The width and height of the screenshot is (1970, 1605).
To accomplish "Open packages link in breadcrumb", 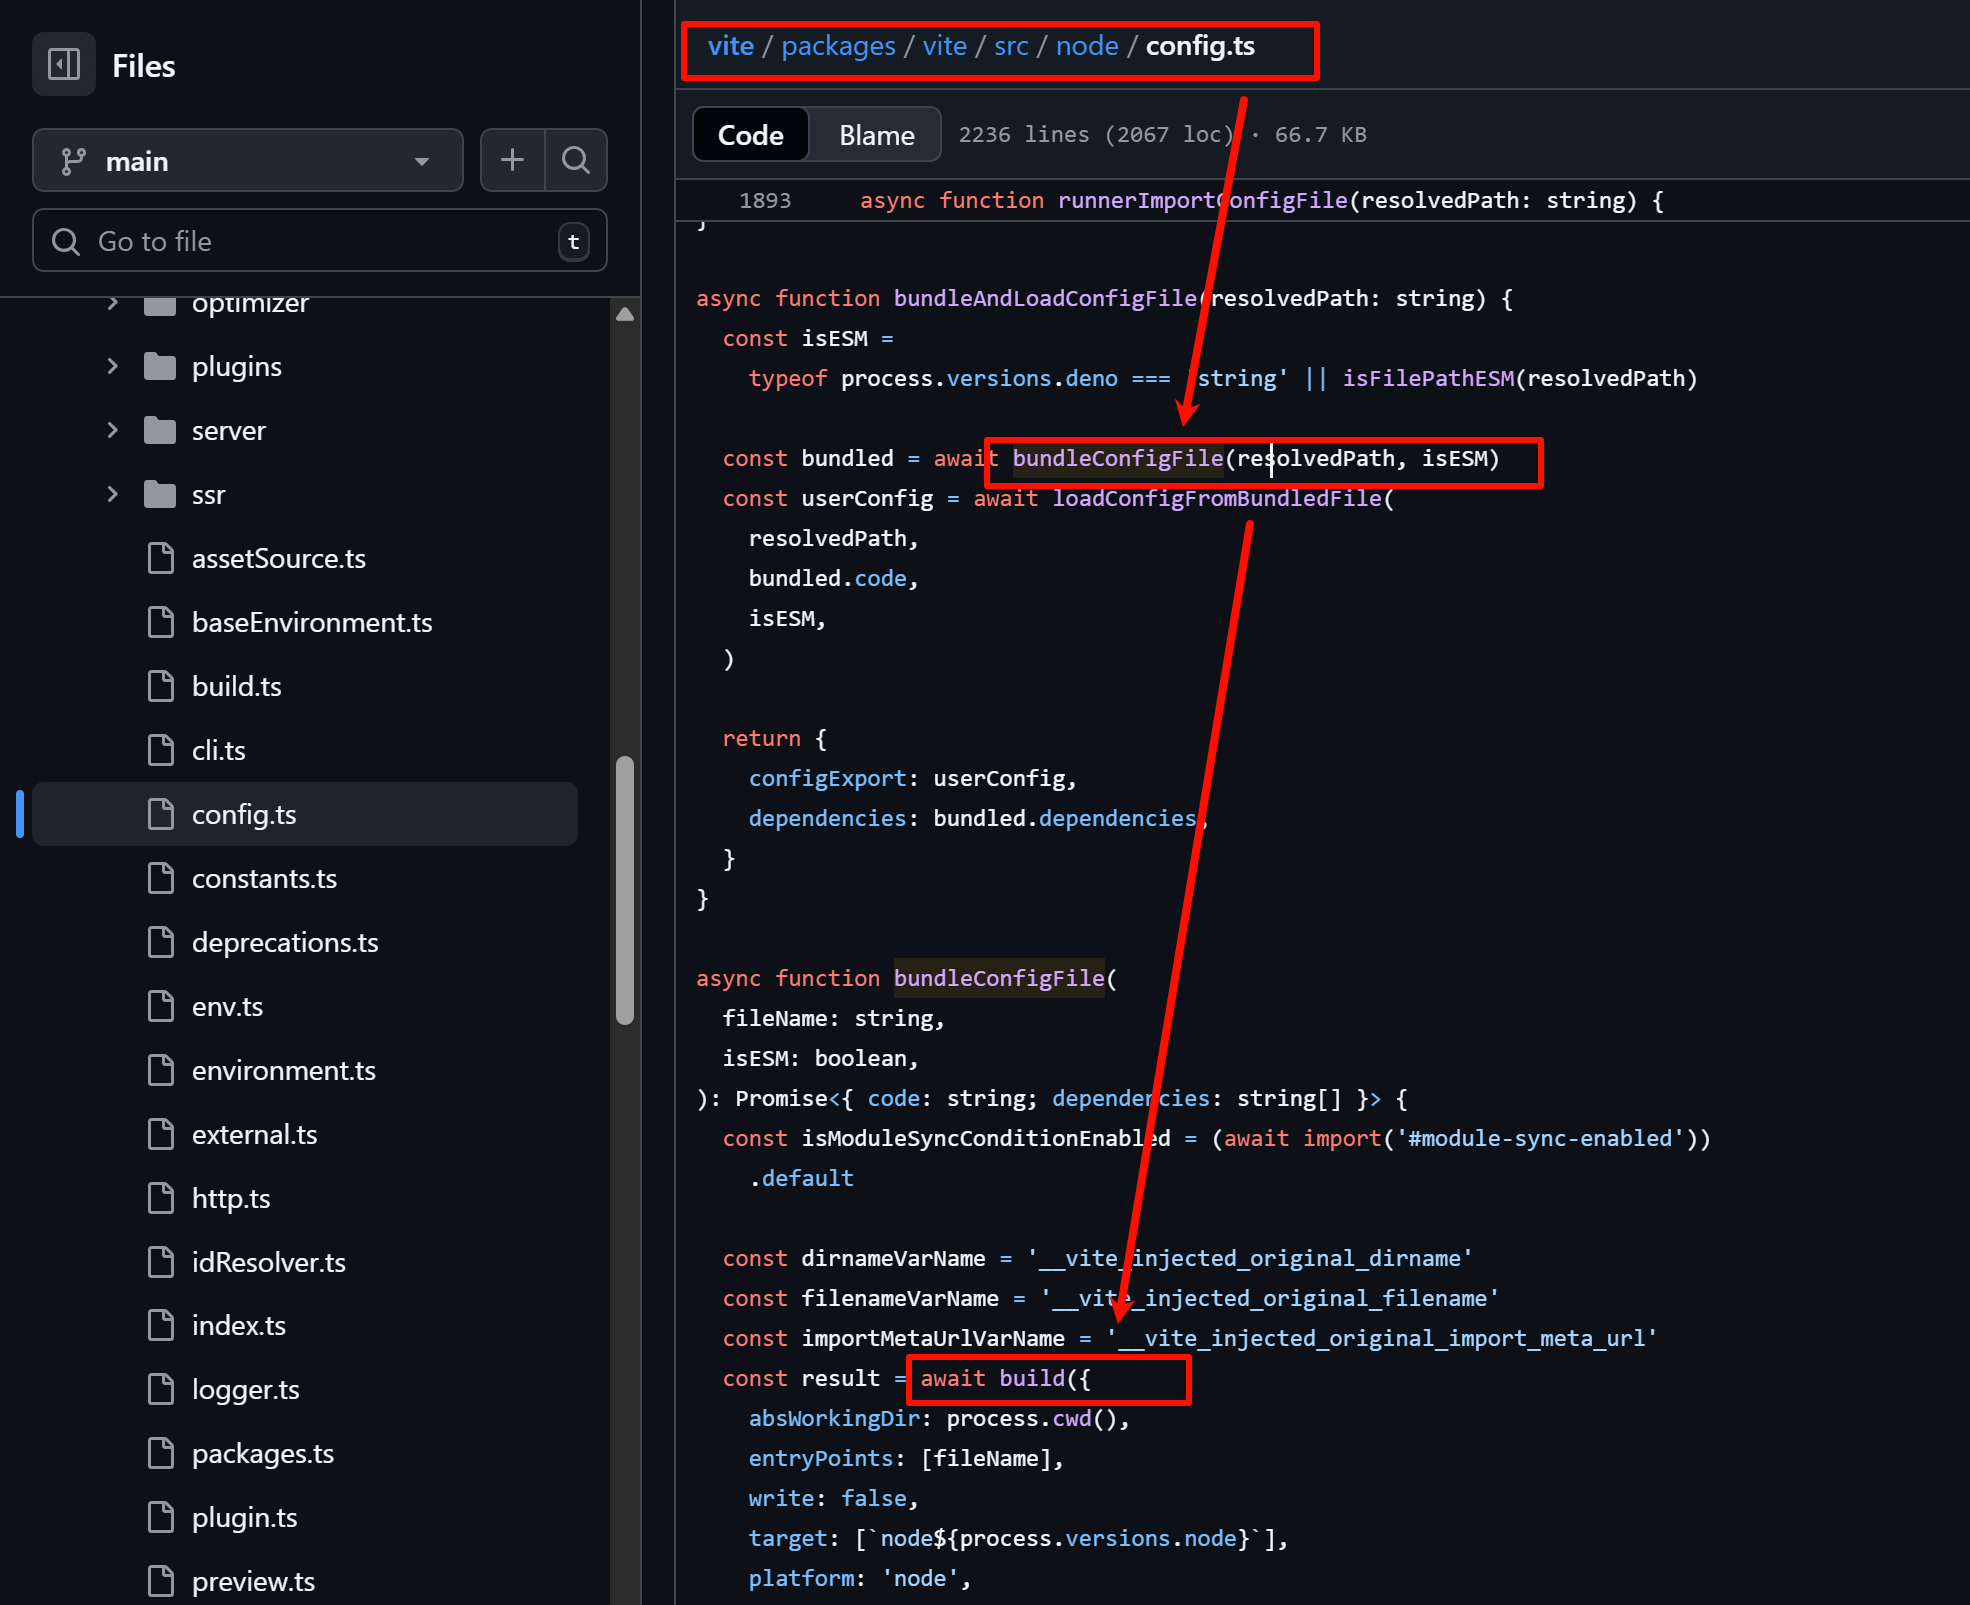I will (838, 46).
